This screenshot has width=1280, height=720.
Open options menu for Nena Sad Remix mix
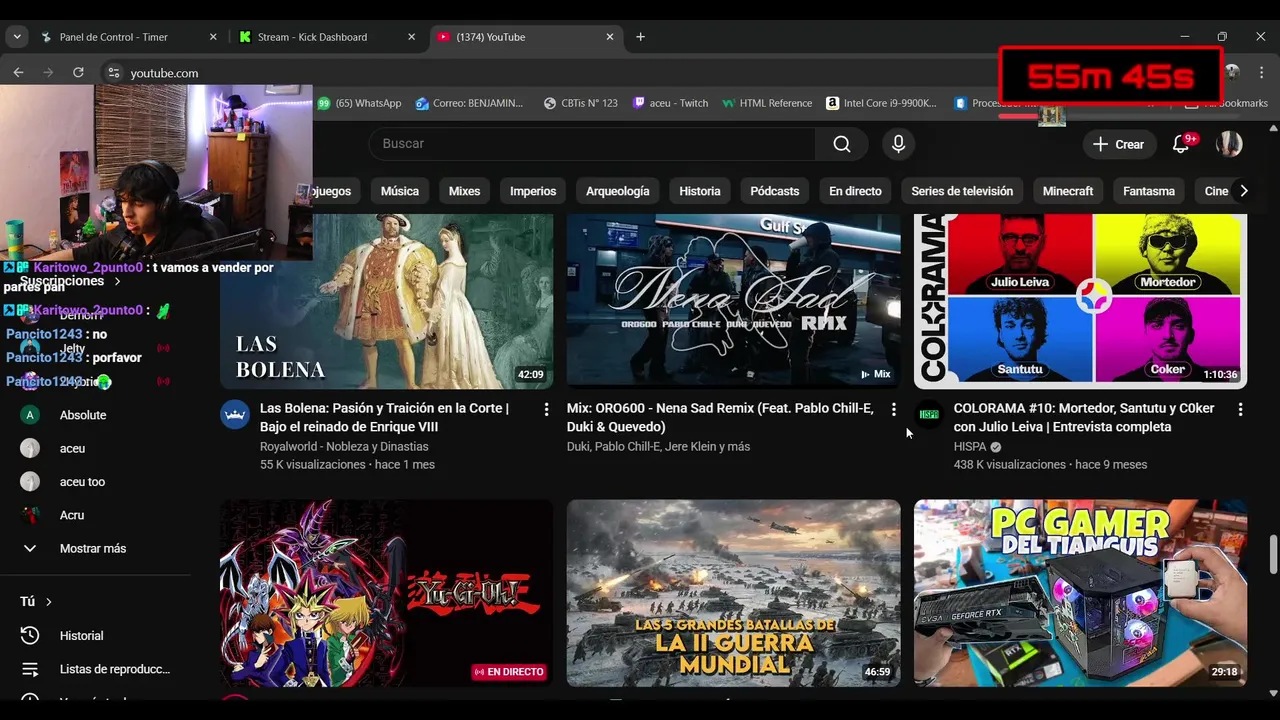point(893,410)
